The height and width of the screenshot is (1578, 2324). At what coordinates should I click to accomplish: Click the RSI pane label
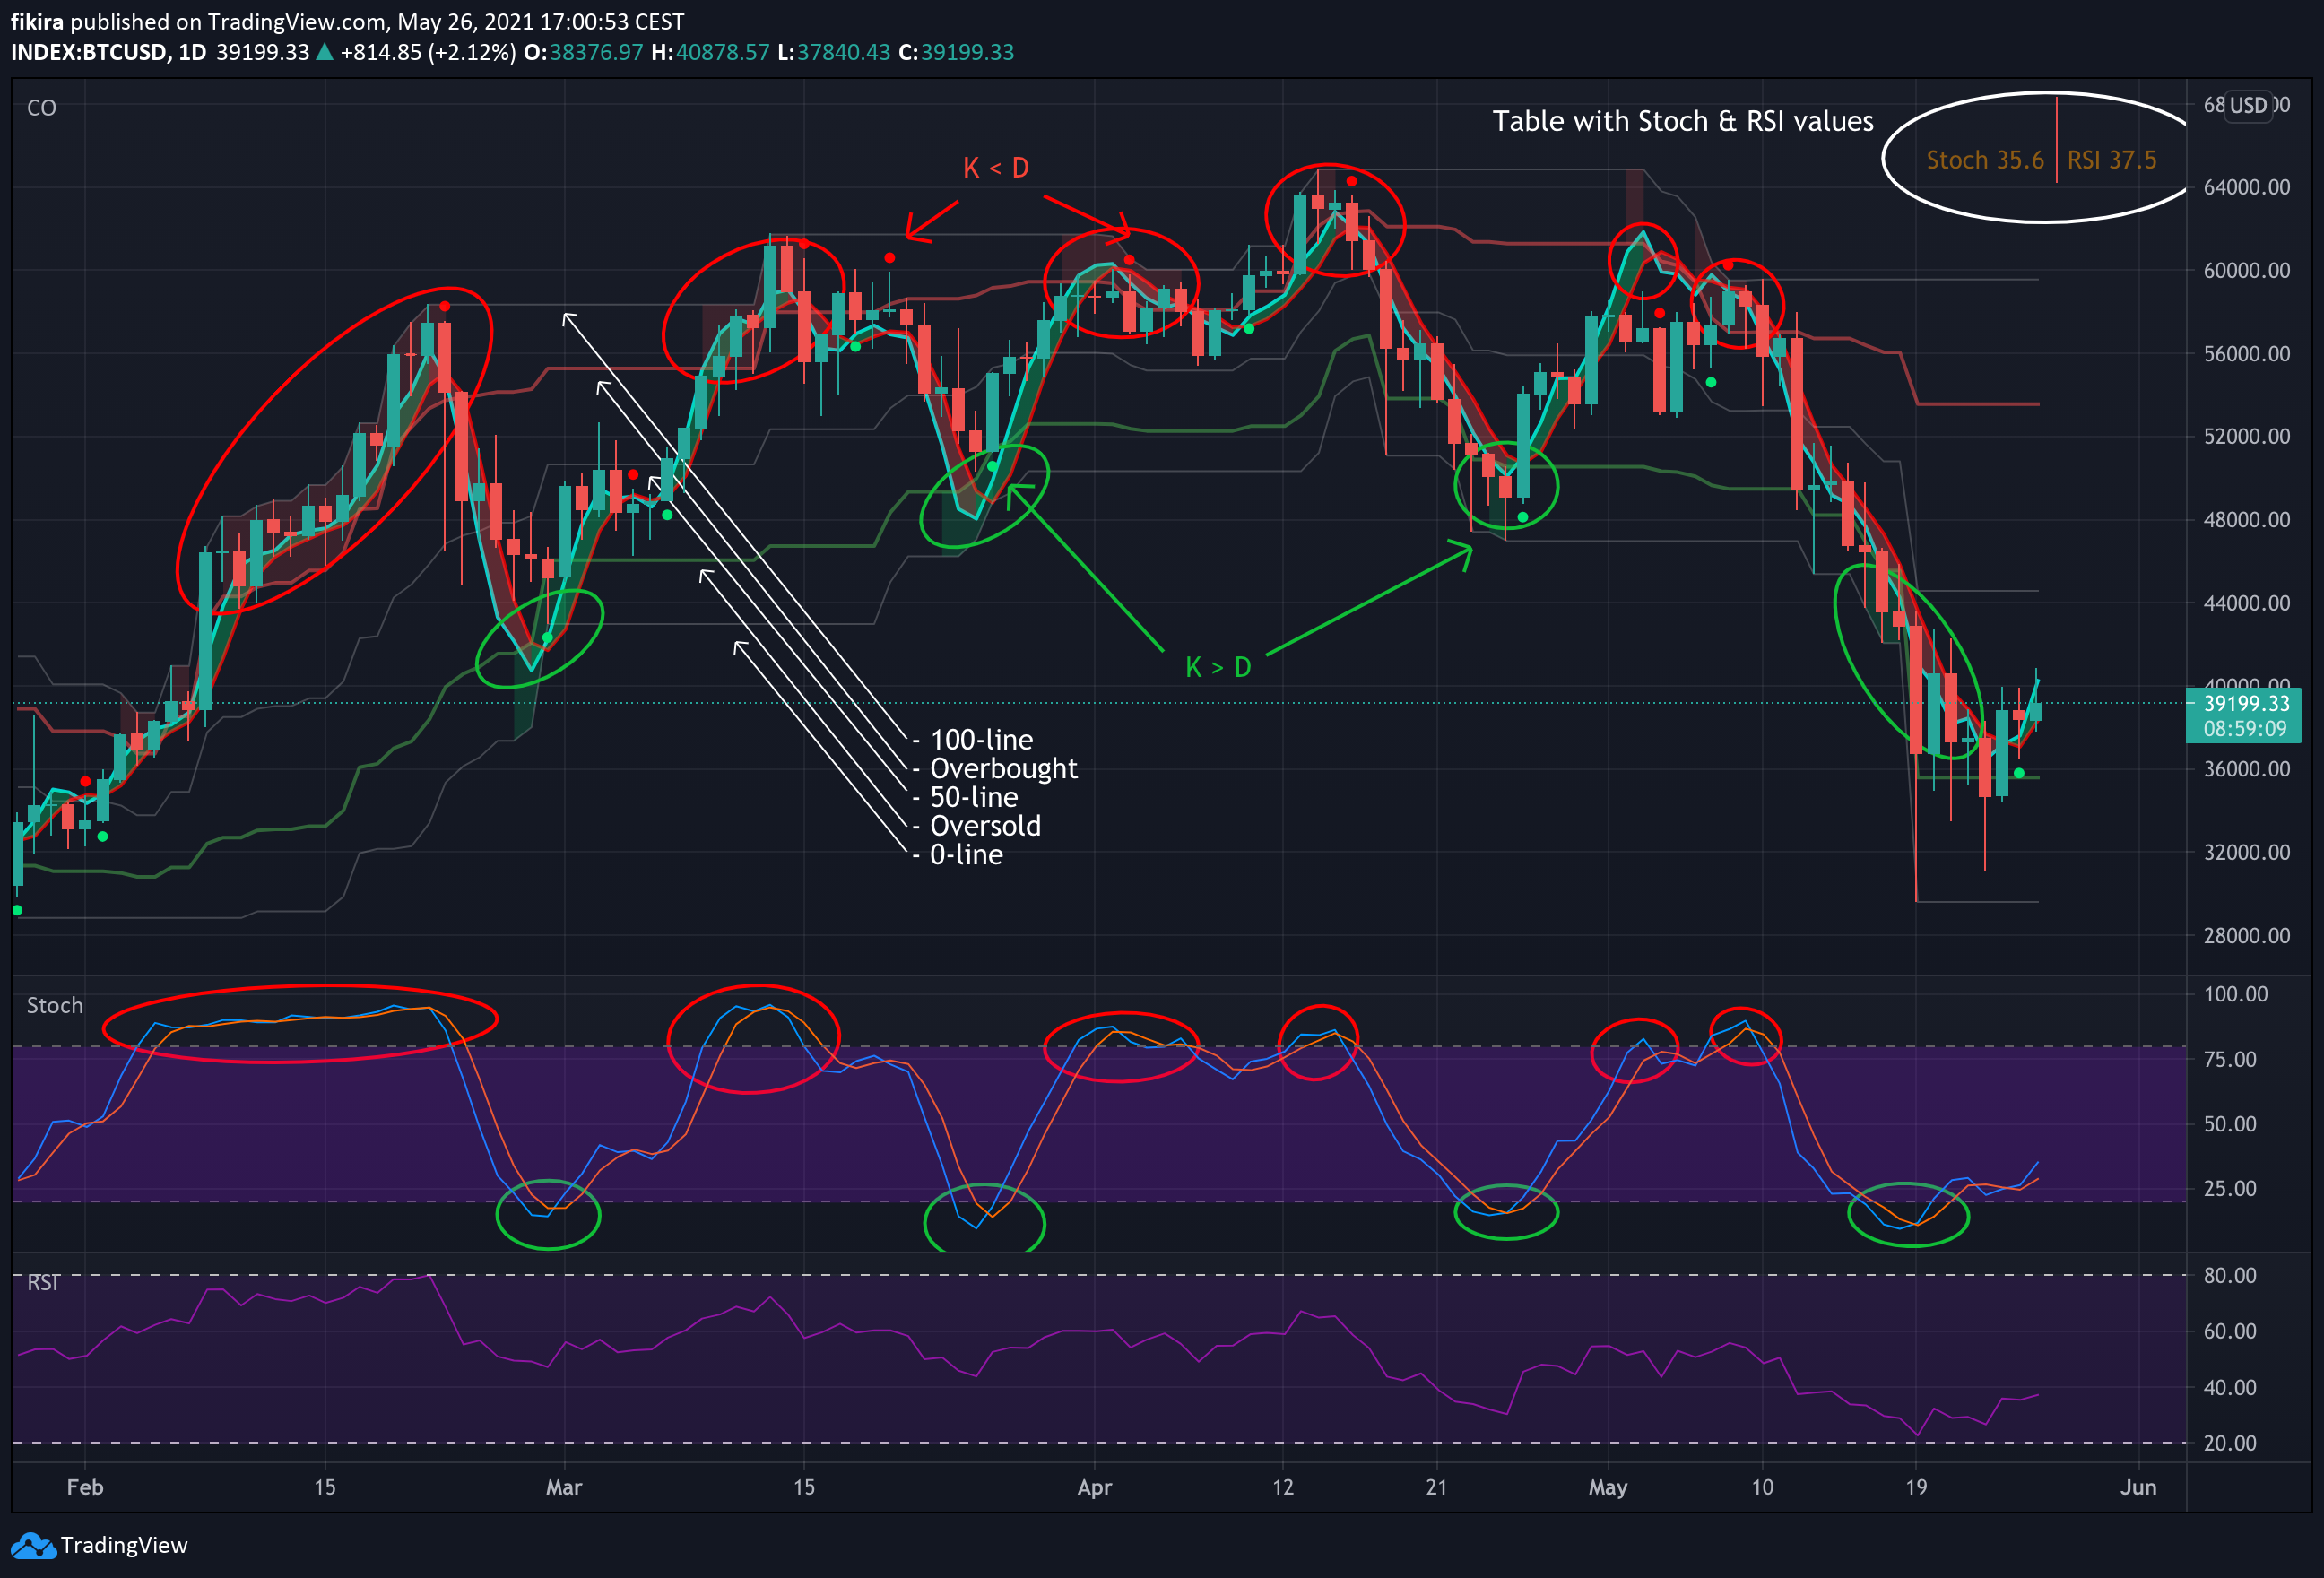(x=43, y=1283)
